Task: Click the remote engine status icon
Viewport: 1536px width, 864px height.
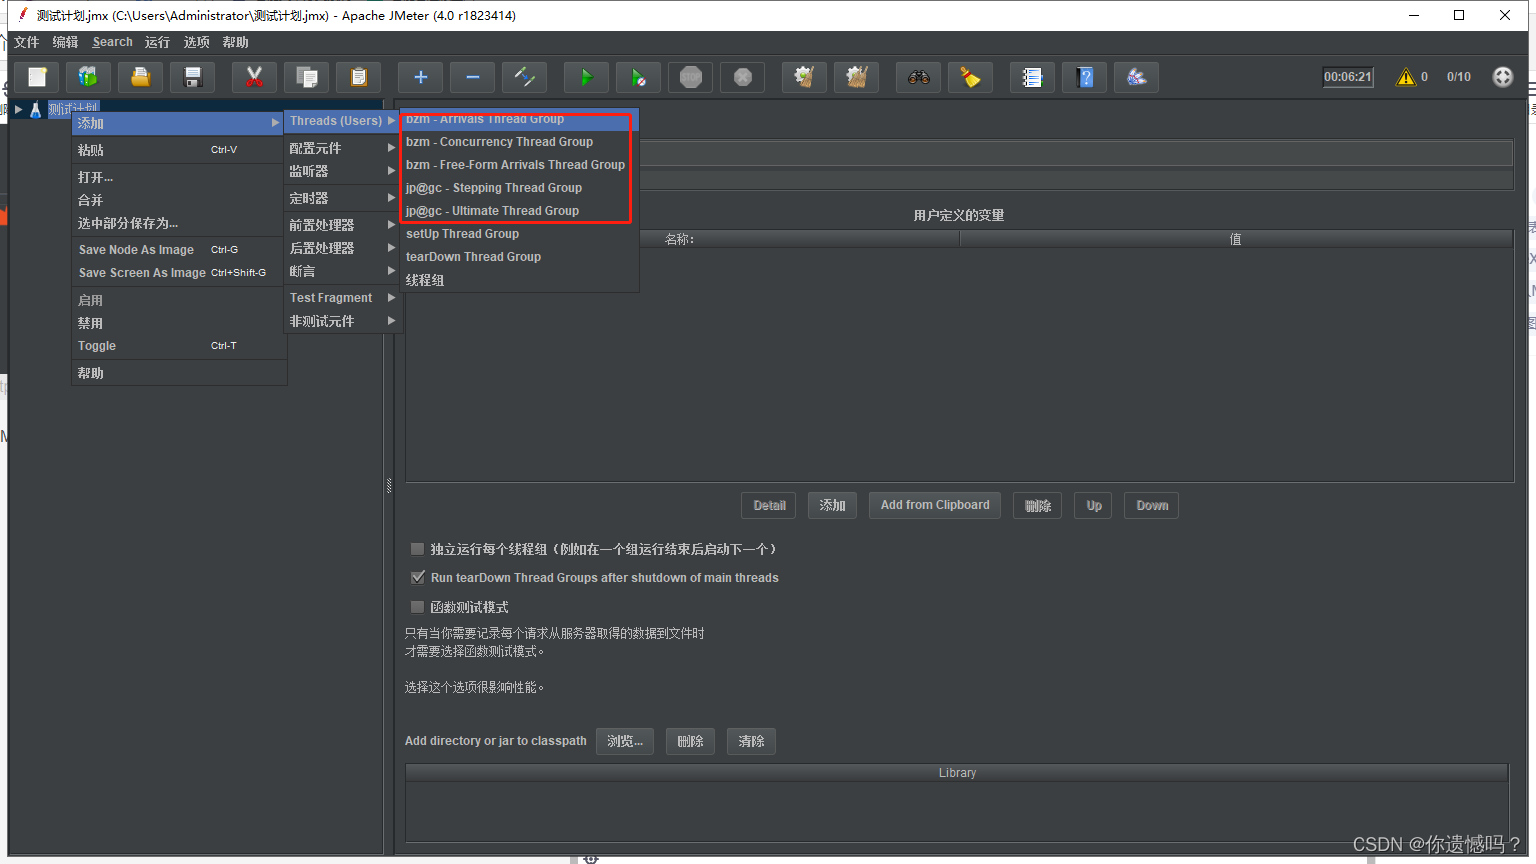Action: click(1503, 77)
